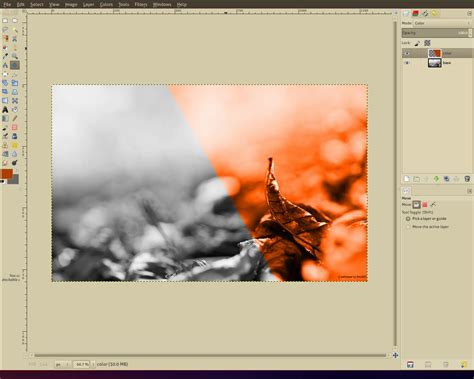This screenshot has width=474, height=379.
Task: Set Move mode to layer
Action: pyautogui.click(x=416, y=204)
